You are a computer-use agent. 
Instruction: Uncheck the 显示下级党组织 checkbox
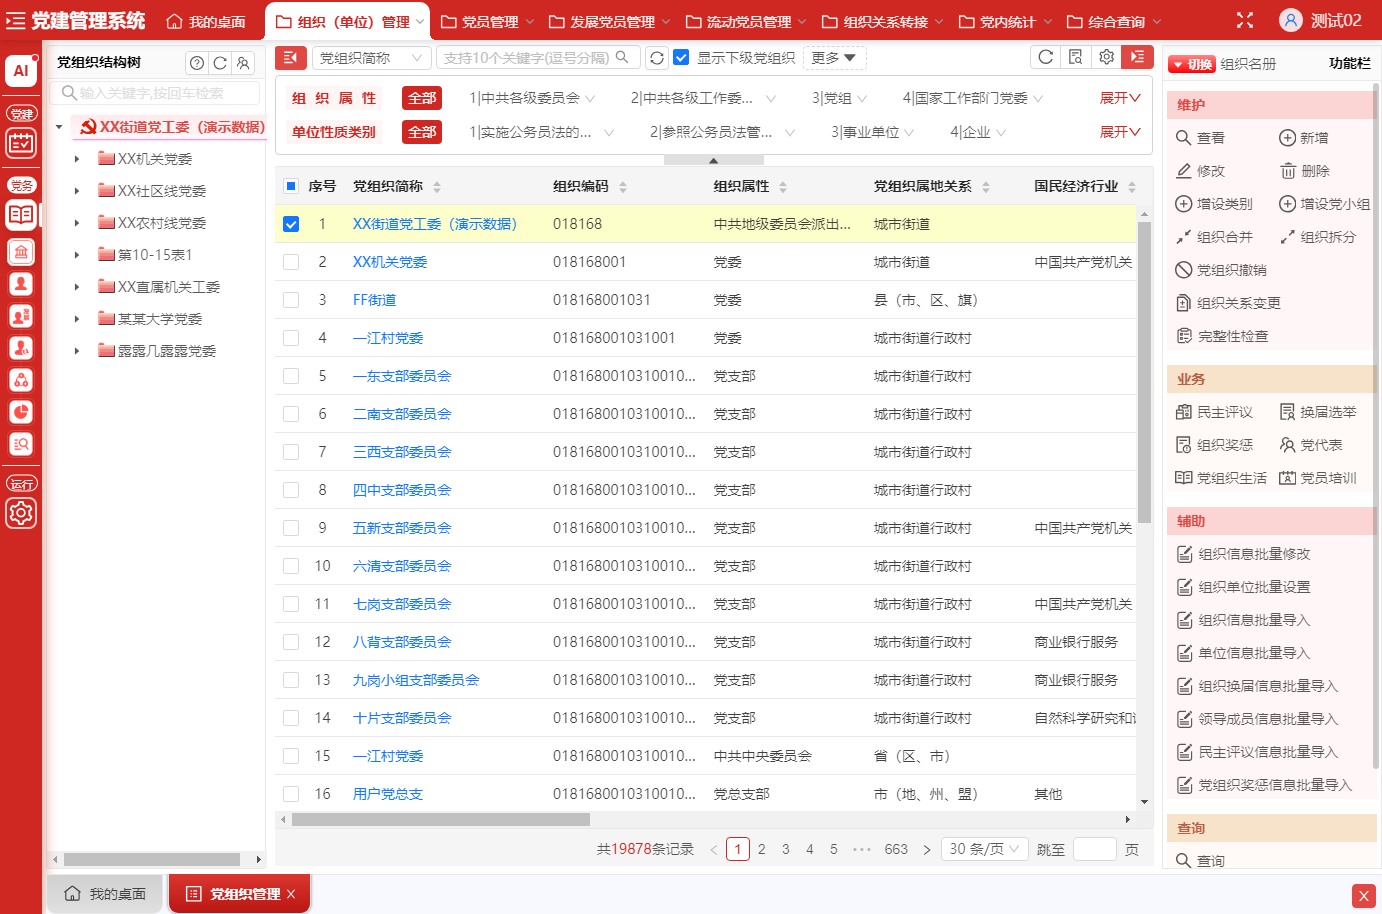(681, 58)
